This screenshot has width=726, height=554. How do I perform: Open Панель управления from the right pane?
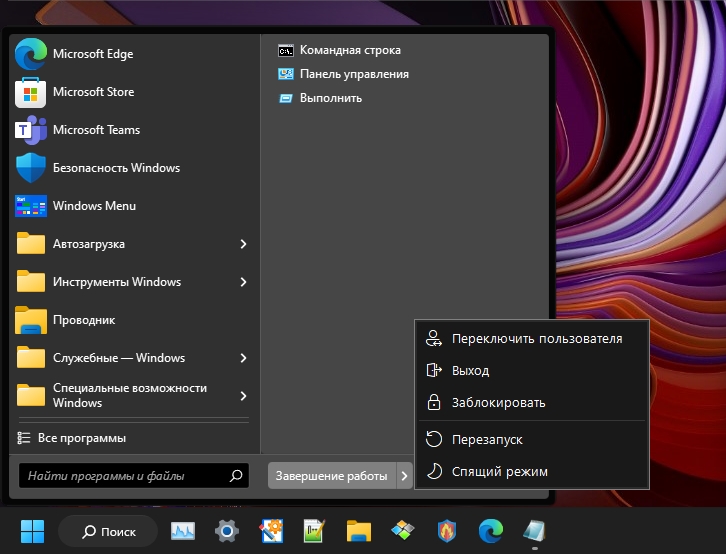(x=354, y=74)
